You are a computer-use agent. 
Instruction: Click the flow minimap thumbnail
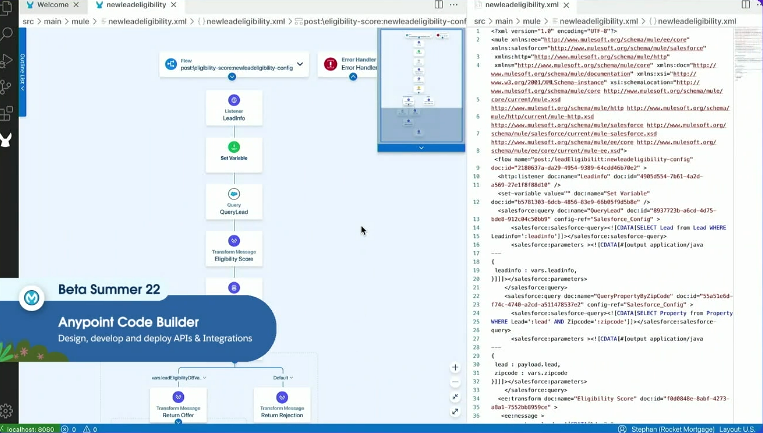tap(421, 86)
